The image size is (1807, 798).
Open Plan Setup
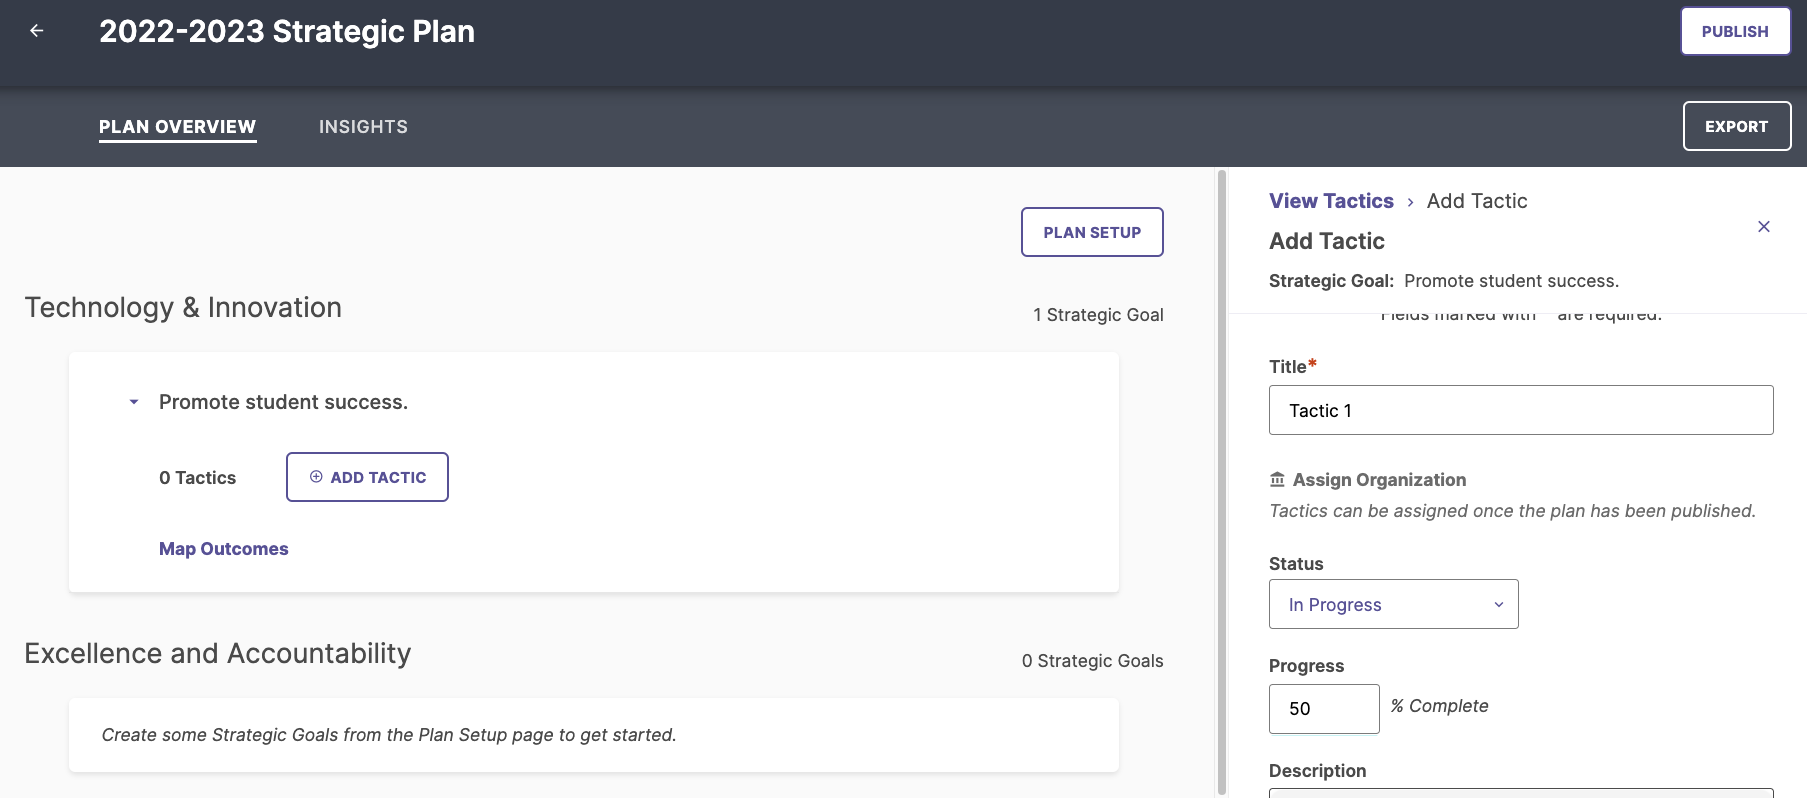tap(1092, 232)
